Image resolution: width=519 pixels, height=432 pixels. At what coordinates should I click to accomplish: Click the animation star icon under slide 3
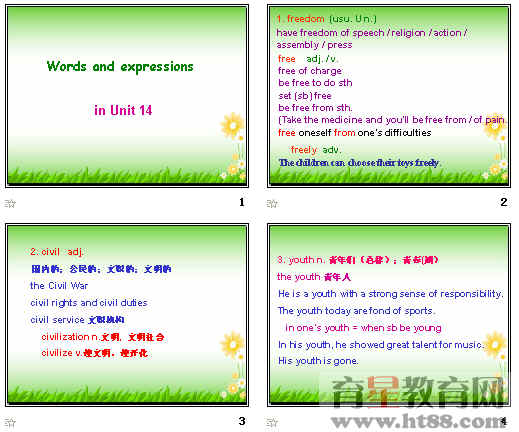tap(10, 423)
